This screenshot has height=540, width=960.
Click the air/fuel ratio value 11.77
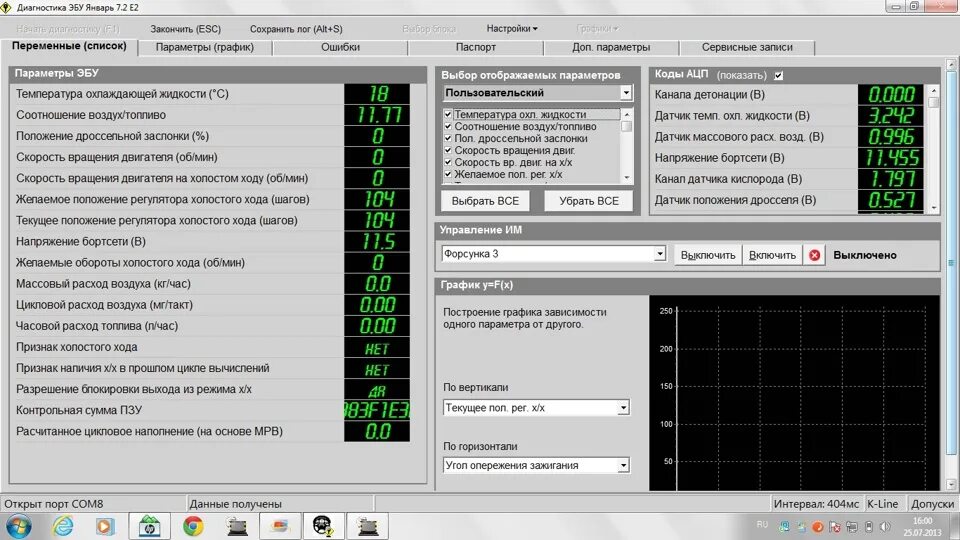[377, 115]
